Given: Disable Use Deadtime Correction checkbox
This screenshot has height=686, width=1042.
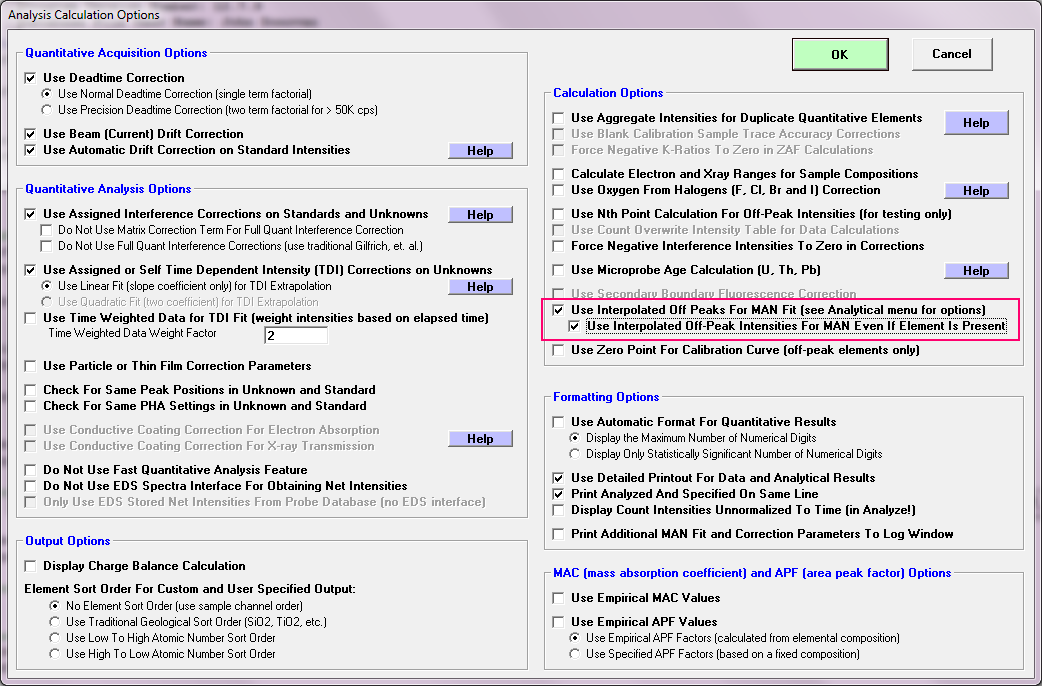Looking at the screenshot, I should [x=31, y=78].
